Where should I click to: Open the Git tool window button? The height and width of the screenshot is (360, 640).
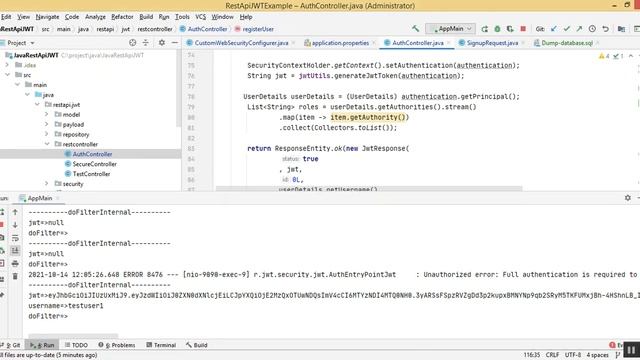[11, 345]
